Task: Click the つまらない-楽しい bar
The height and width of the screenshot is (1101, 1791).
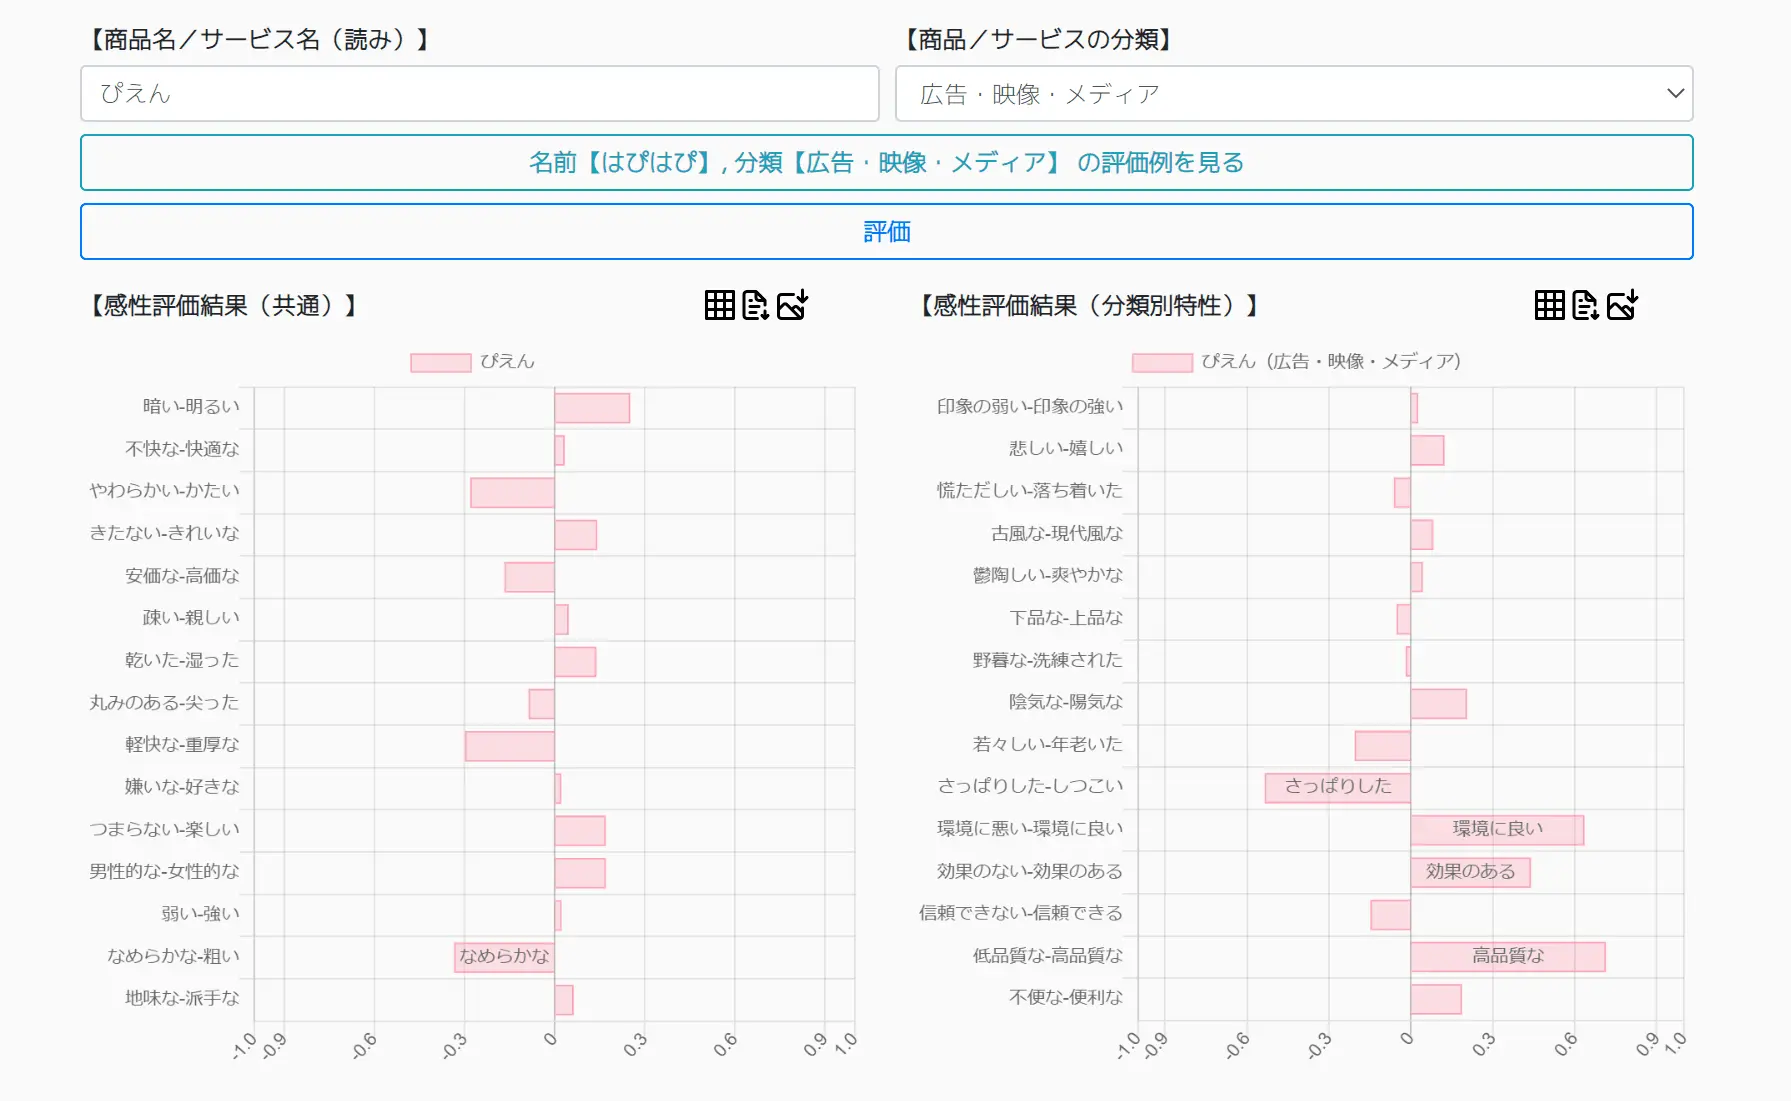Action: click(580, 830)
